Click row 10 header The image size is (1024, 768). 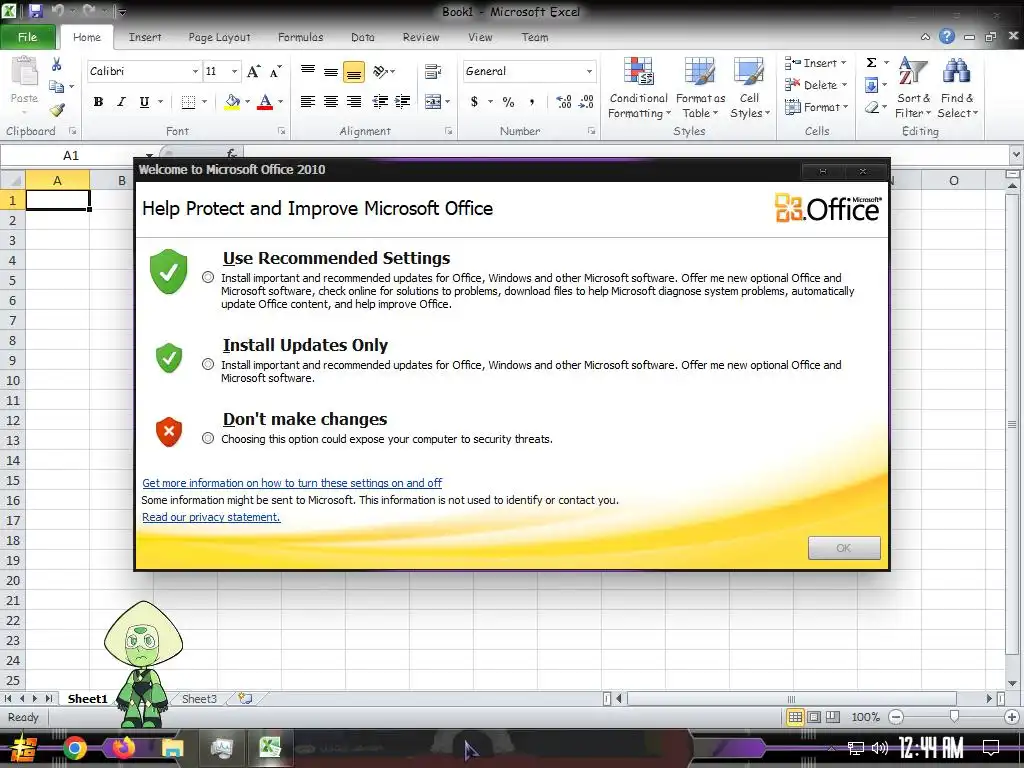[x=12, y=380]
